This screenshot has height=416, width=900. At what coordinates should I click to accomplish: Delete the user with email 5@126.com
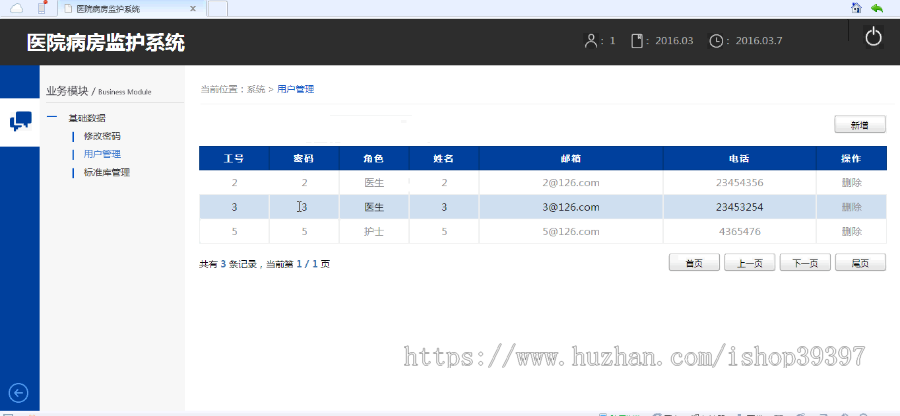851,232
